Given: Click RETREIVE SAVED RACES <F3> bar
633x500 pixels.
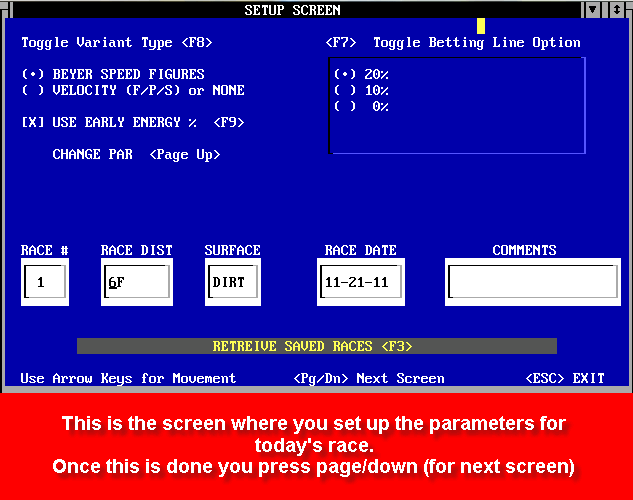Looking at the screenshot, I should point(317,346).
